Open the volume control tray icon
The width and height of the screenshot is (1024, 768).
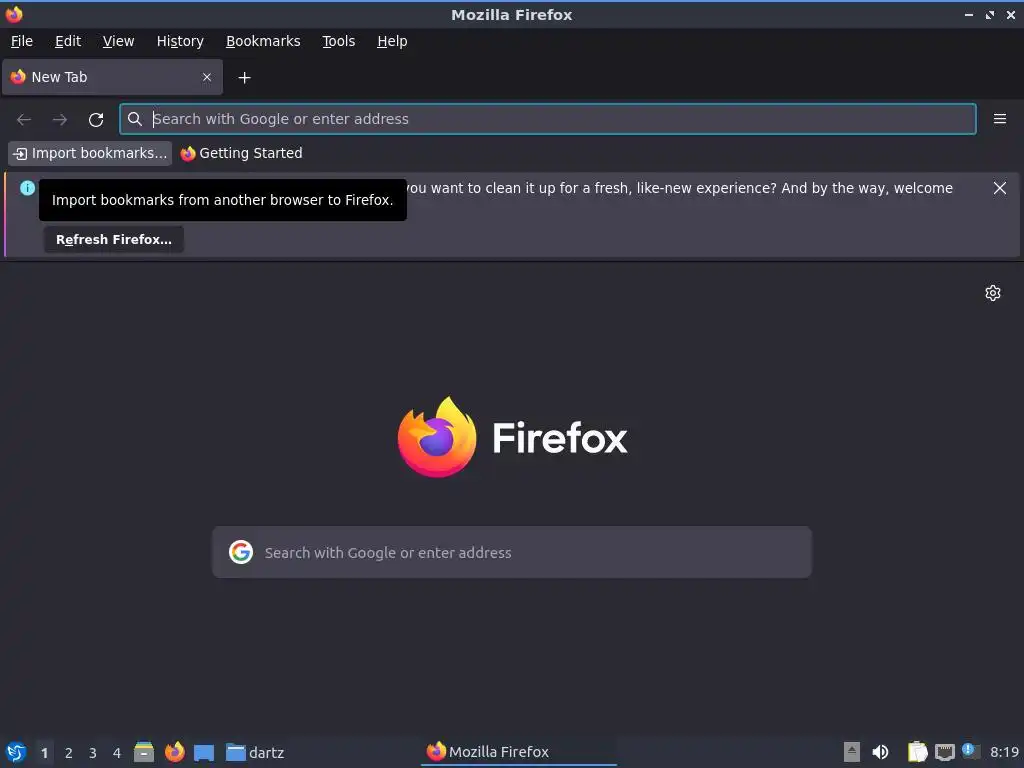(x=881, y=752)
